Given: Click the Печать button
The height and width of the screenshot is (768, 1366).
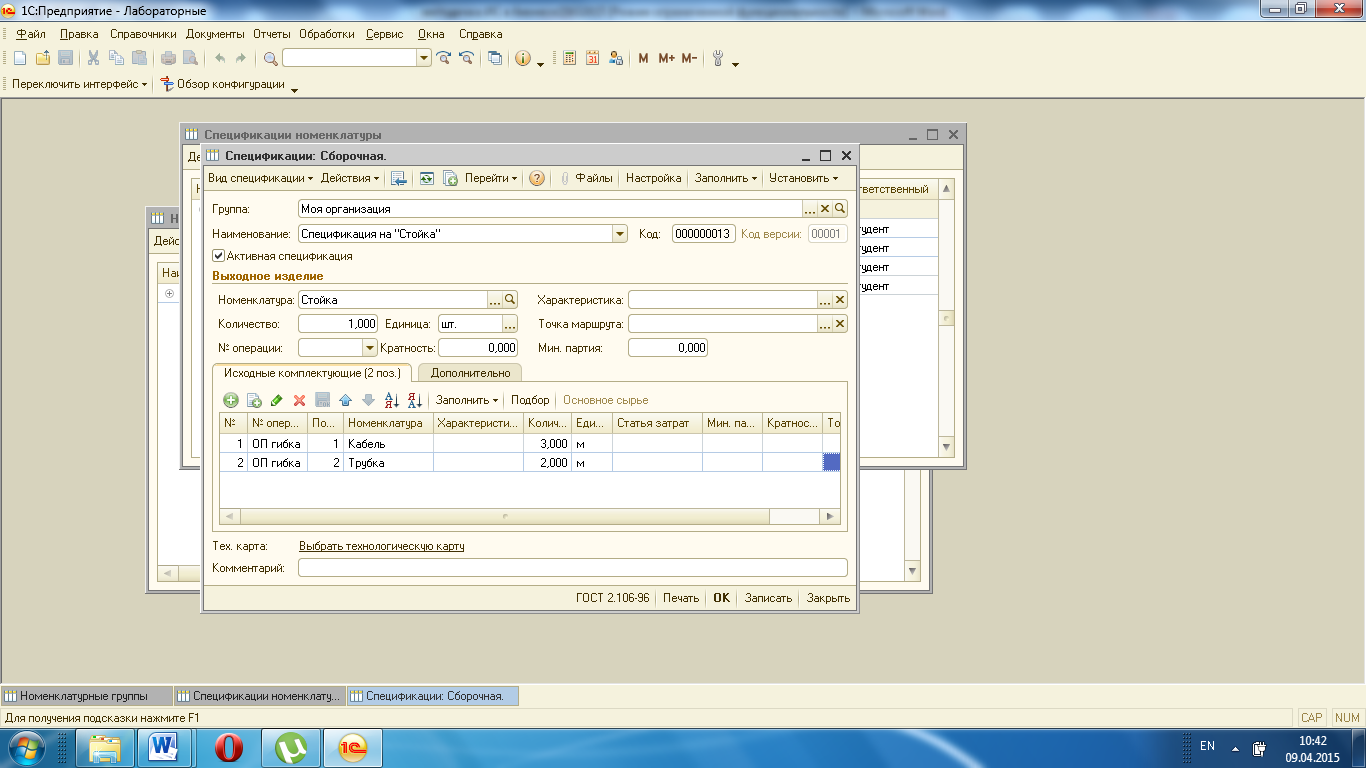Looking at the screenshot, I should (681, 598).
